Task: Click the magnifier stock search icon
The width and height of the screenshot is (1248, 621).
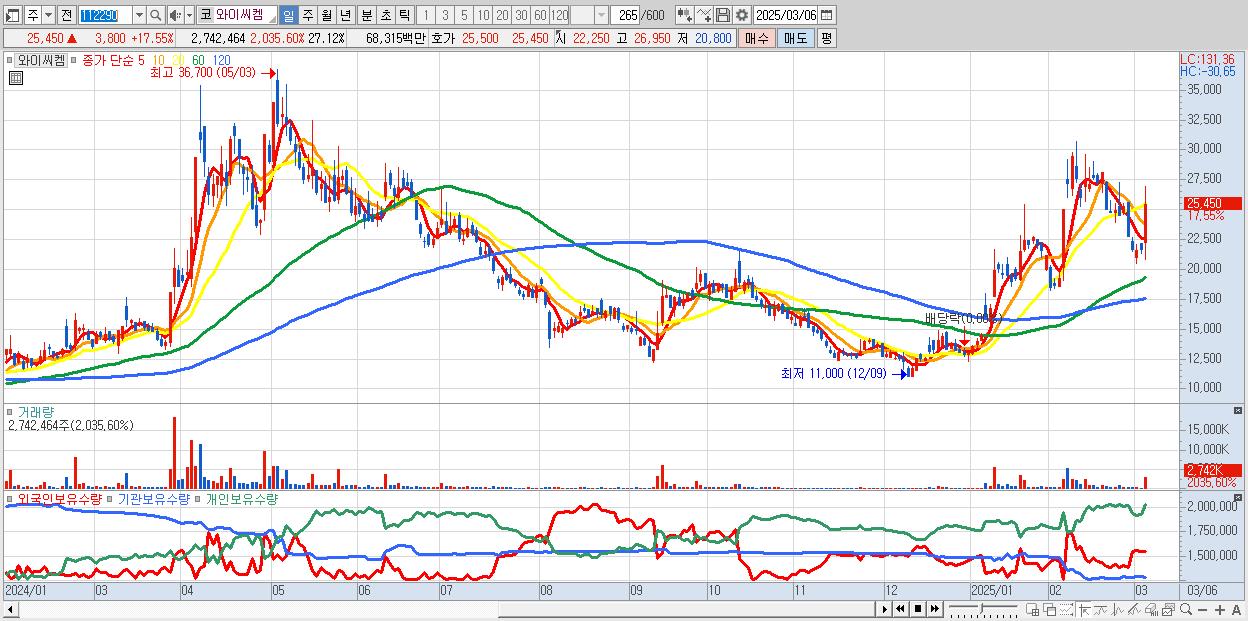Action: point(156,15)
